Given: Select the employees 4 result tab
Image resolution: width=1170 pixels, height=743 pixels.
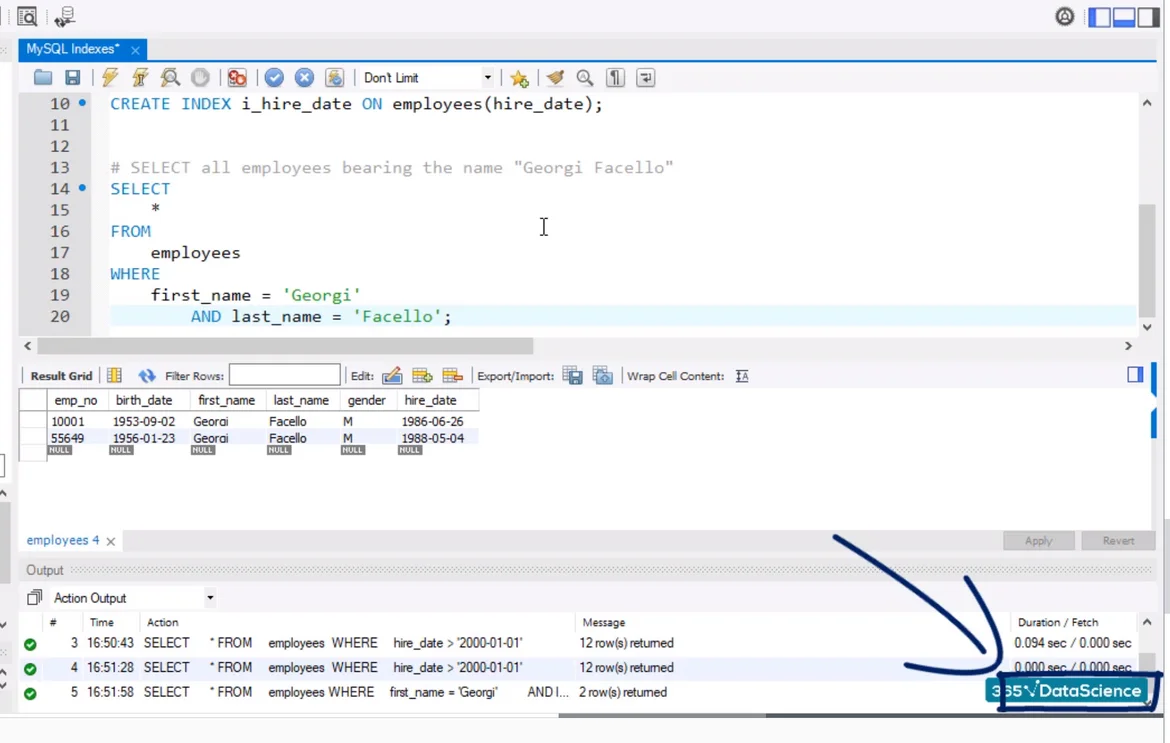Looking at the screenshot, I should pos(62,540).
